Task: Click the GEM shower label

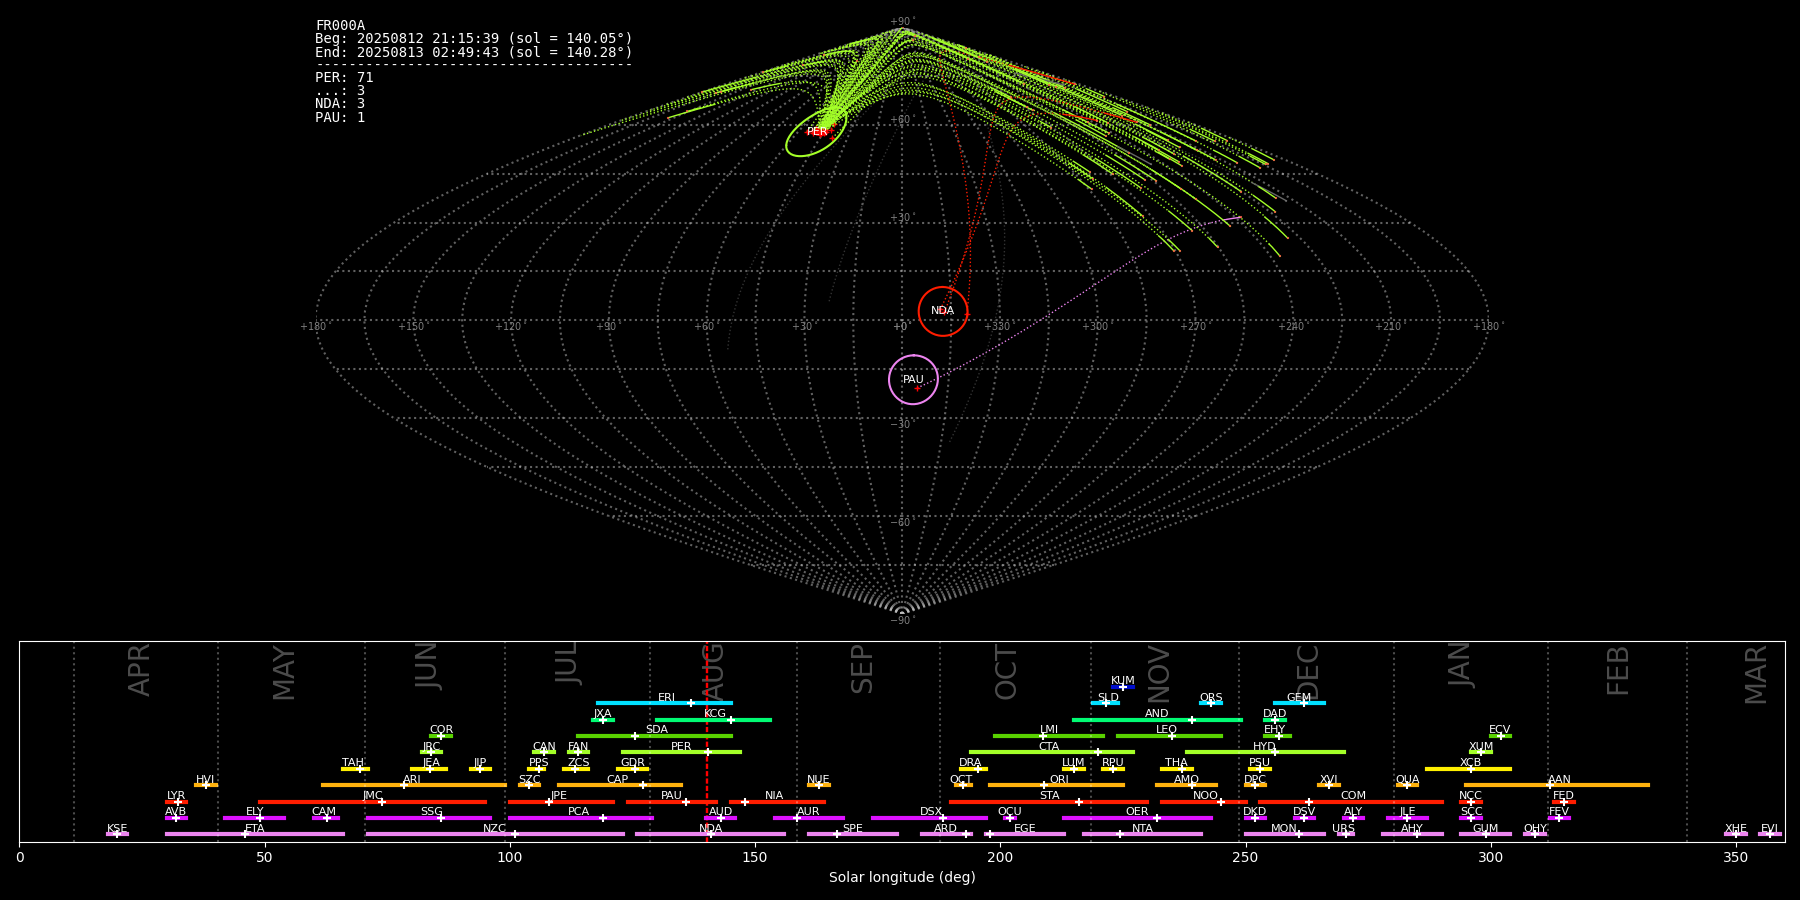Action: pos(1298,698)
